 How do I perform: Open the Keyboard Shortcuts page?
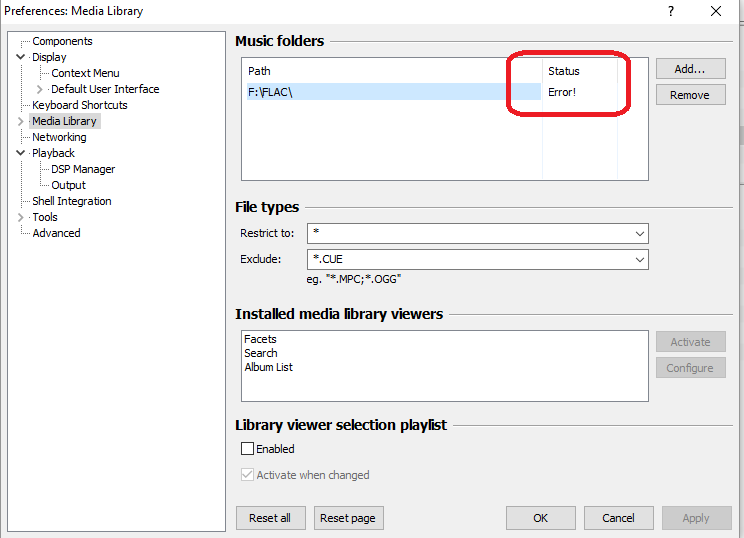(x=79, y=105)
